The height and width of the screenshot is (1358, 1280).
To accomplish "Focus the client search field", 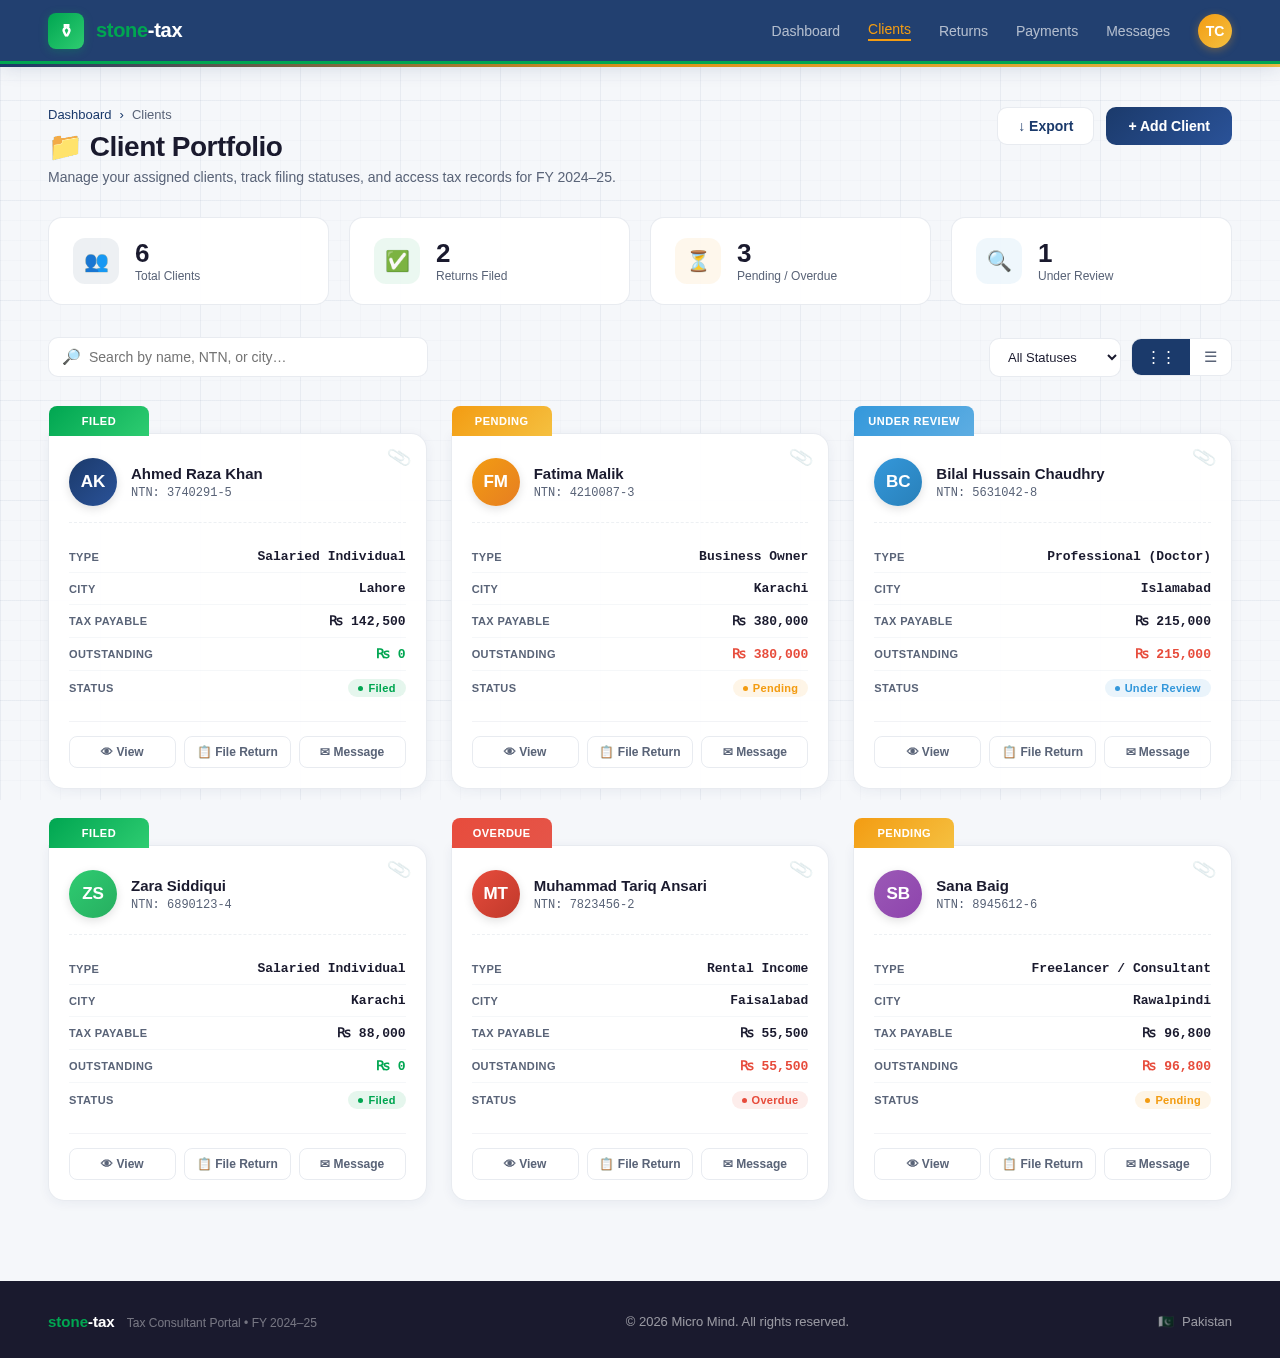I will coord(250,357).
